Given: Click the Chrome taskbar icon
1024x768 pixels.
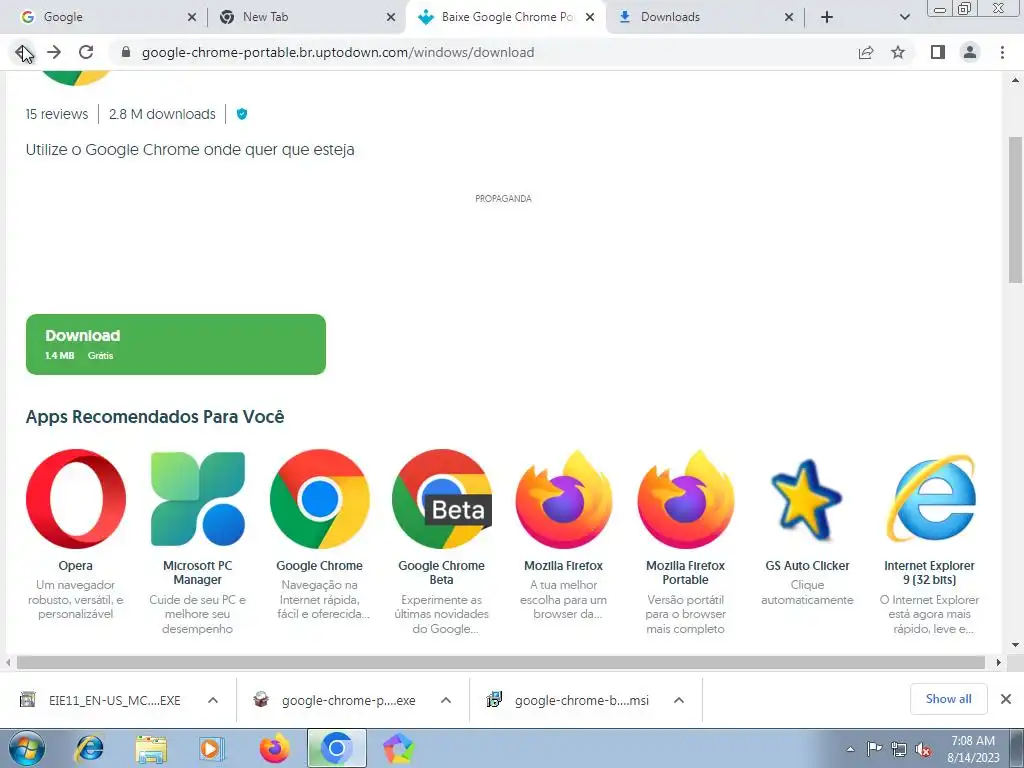Looking at the screenshot, I should 336,748.
